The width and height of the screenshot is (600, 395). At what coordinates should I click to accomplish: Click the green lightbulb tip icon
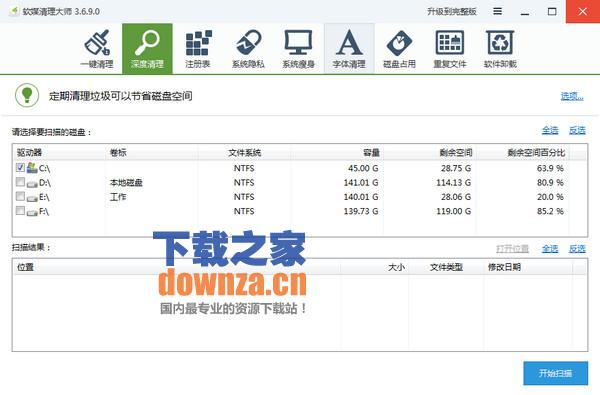pos(27,95)
